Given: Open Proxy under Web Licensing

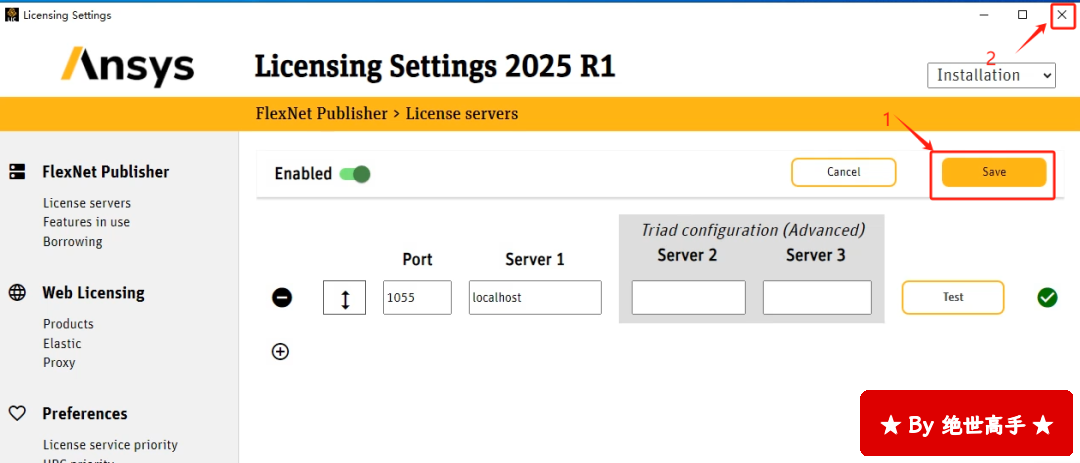Looking at the screenshot, I should tap(59, 362).
